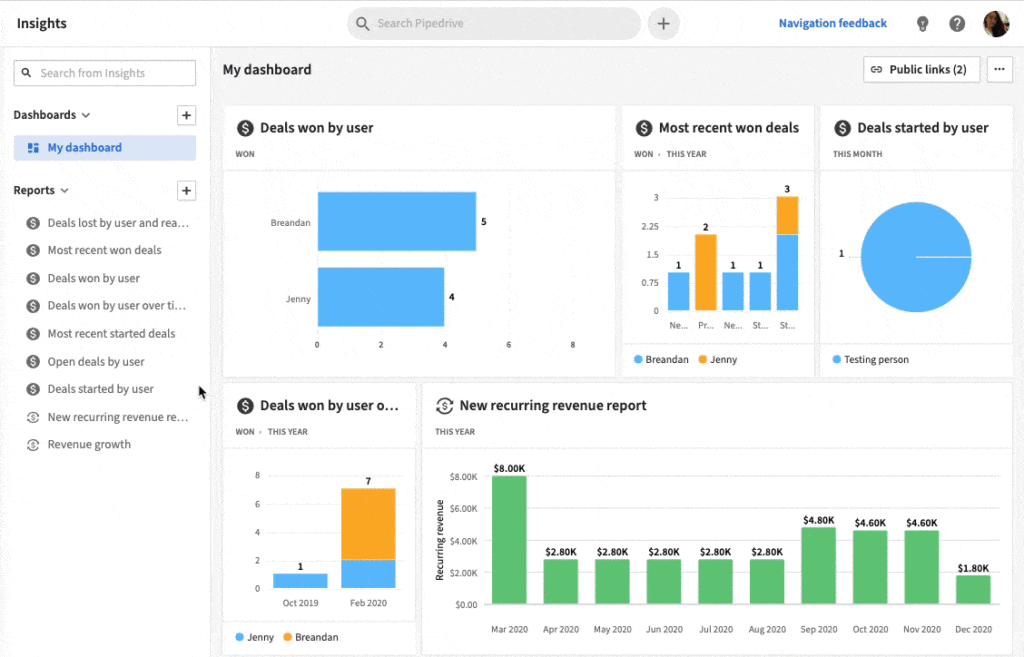
Task: Open the Most recent started deals report
Action: (111, 334)
